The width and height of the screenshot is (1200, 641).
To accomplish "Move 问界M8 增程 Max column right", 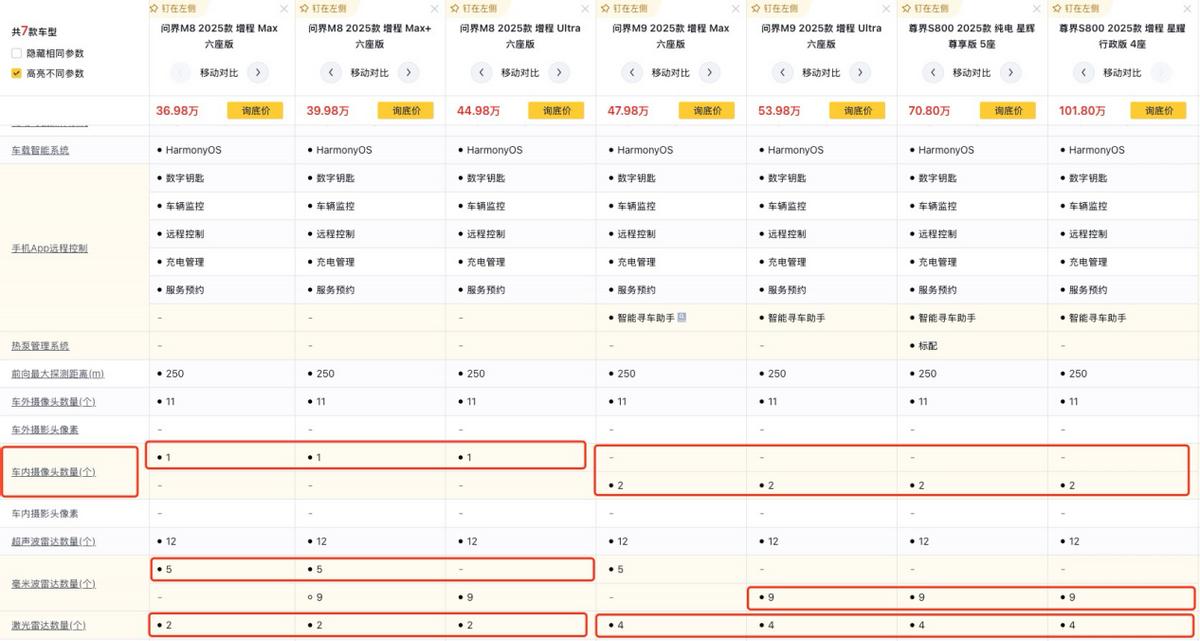I will (258, 72).
